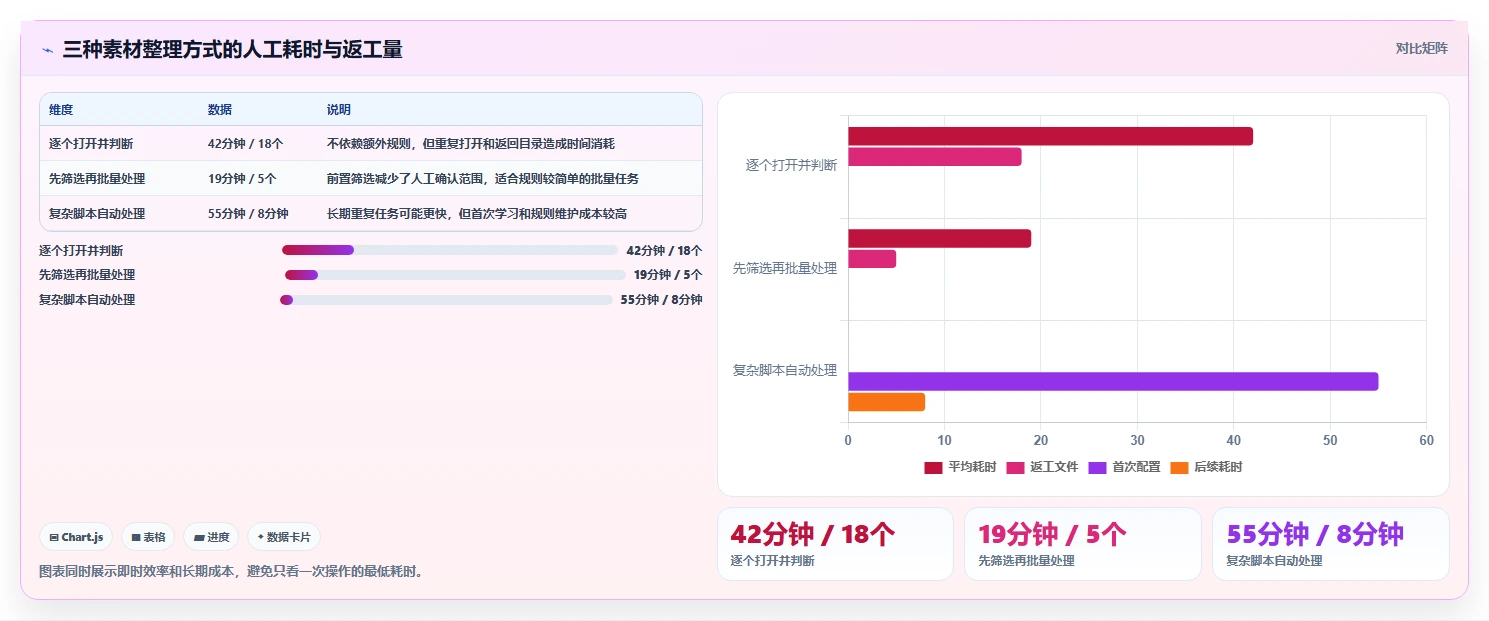Viewport: 1489px width, 621px height.
Task: Click the 维度 column header
Action: click(61, 110)
